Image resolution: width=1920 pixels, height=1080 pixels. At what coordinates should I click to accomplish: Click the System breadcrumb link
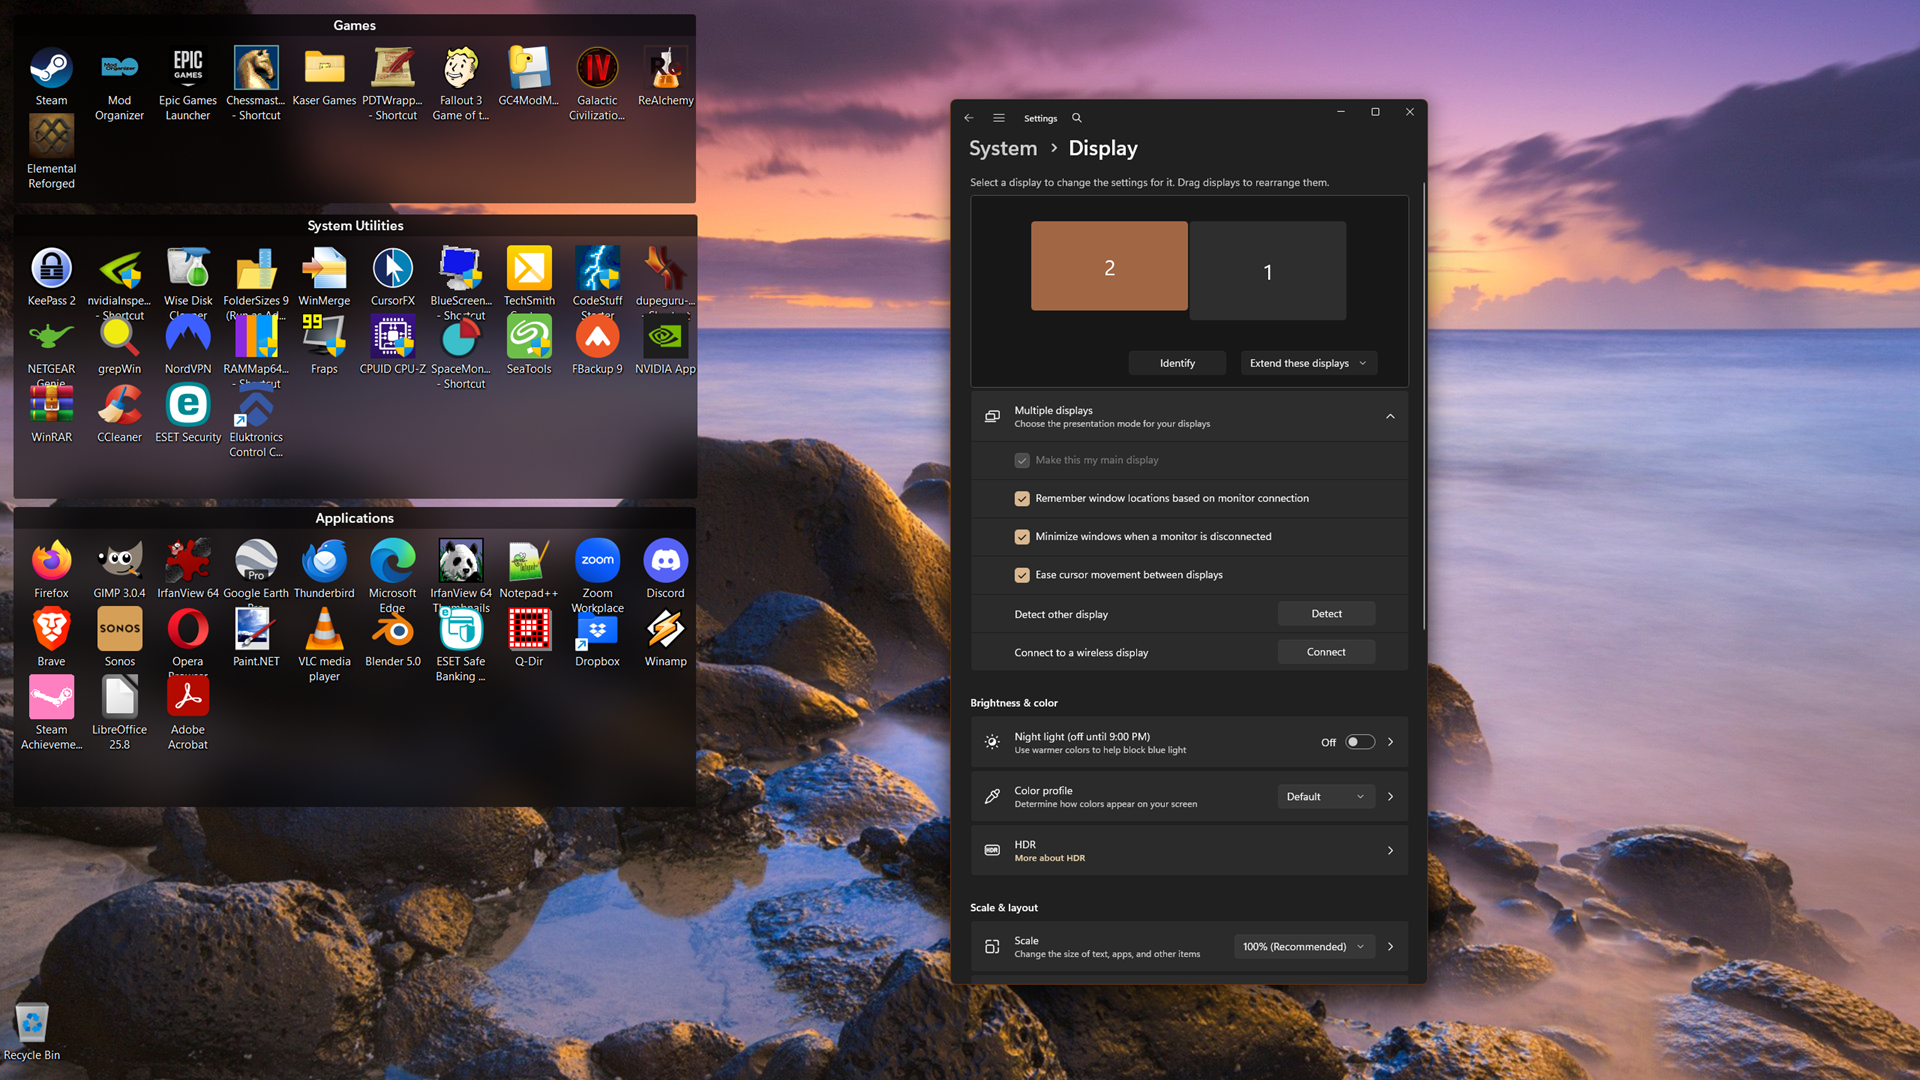pyautogui.click(x=1003, y=148)
